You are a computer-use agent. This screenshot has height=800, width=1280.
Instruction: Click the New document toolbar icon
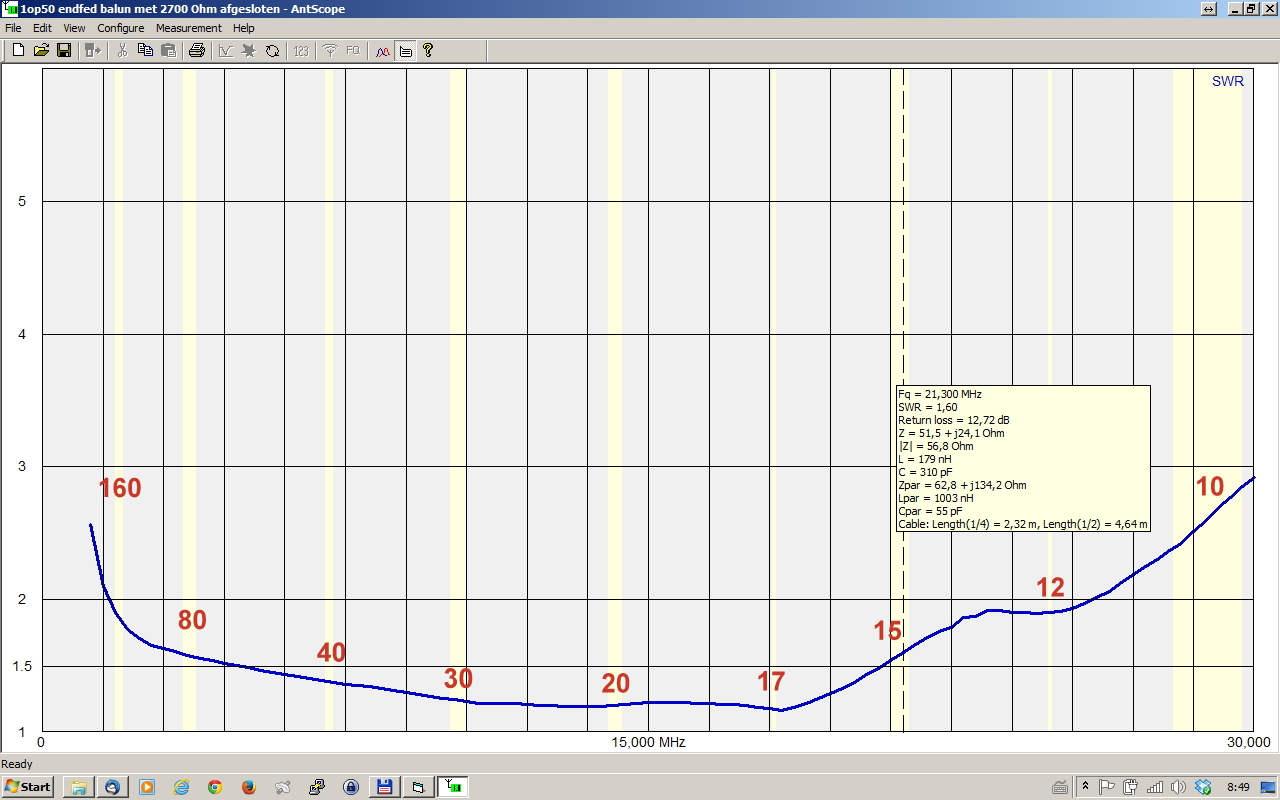pyautogui.click(x=18, y=50)
